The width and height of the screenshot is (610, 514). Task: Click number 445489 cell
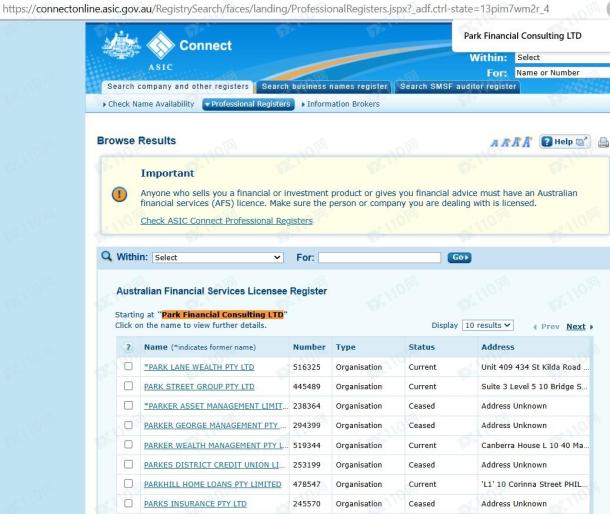tap(307, 386)
